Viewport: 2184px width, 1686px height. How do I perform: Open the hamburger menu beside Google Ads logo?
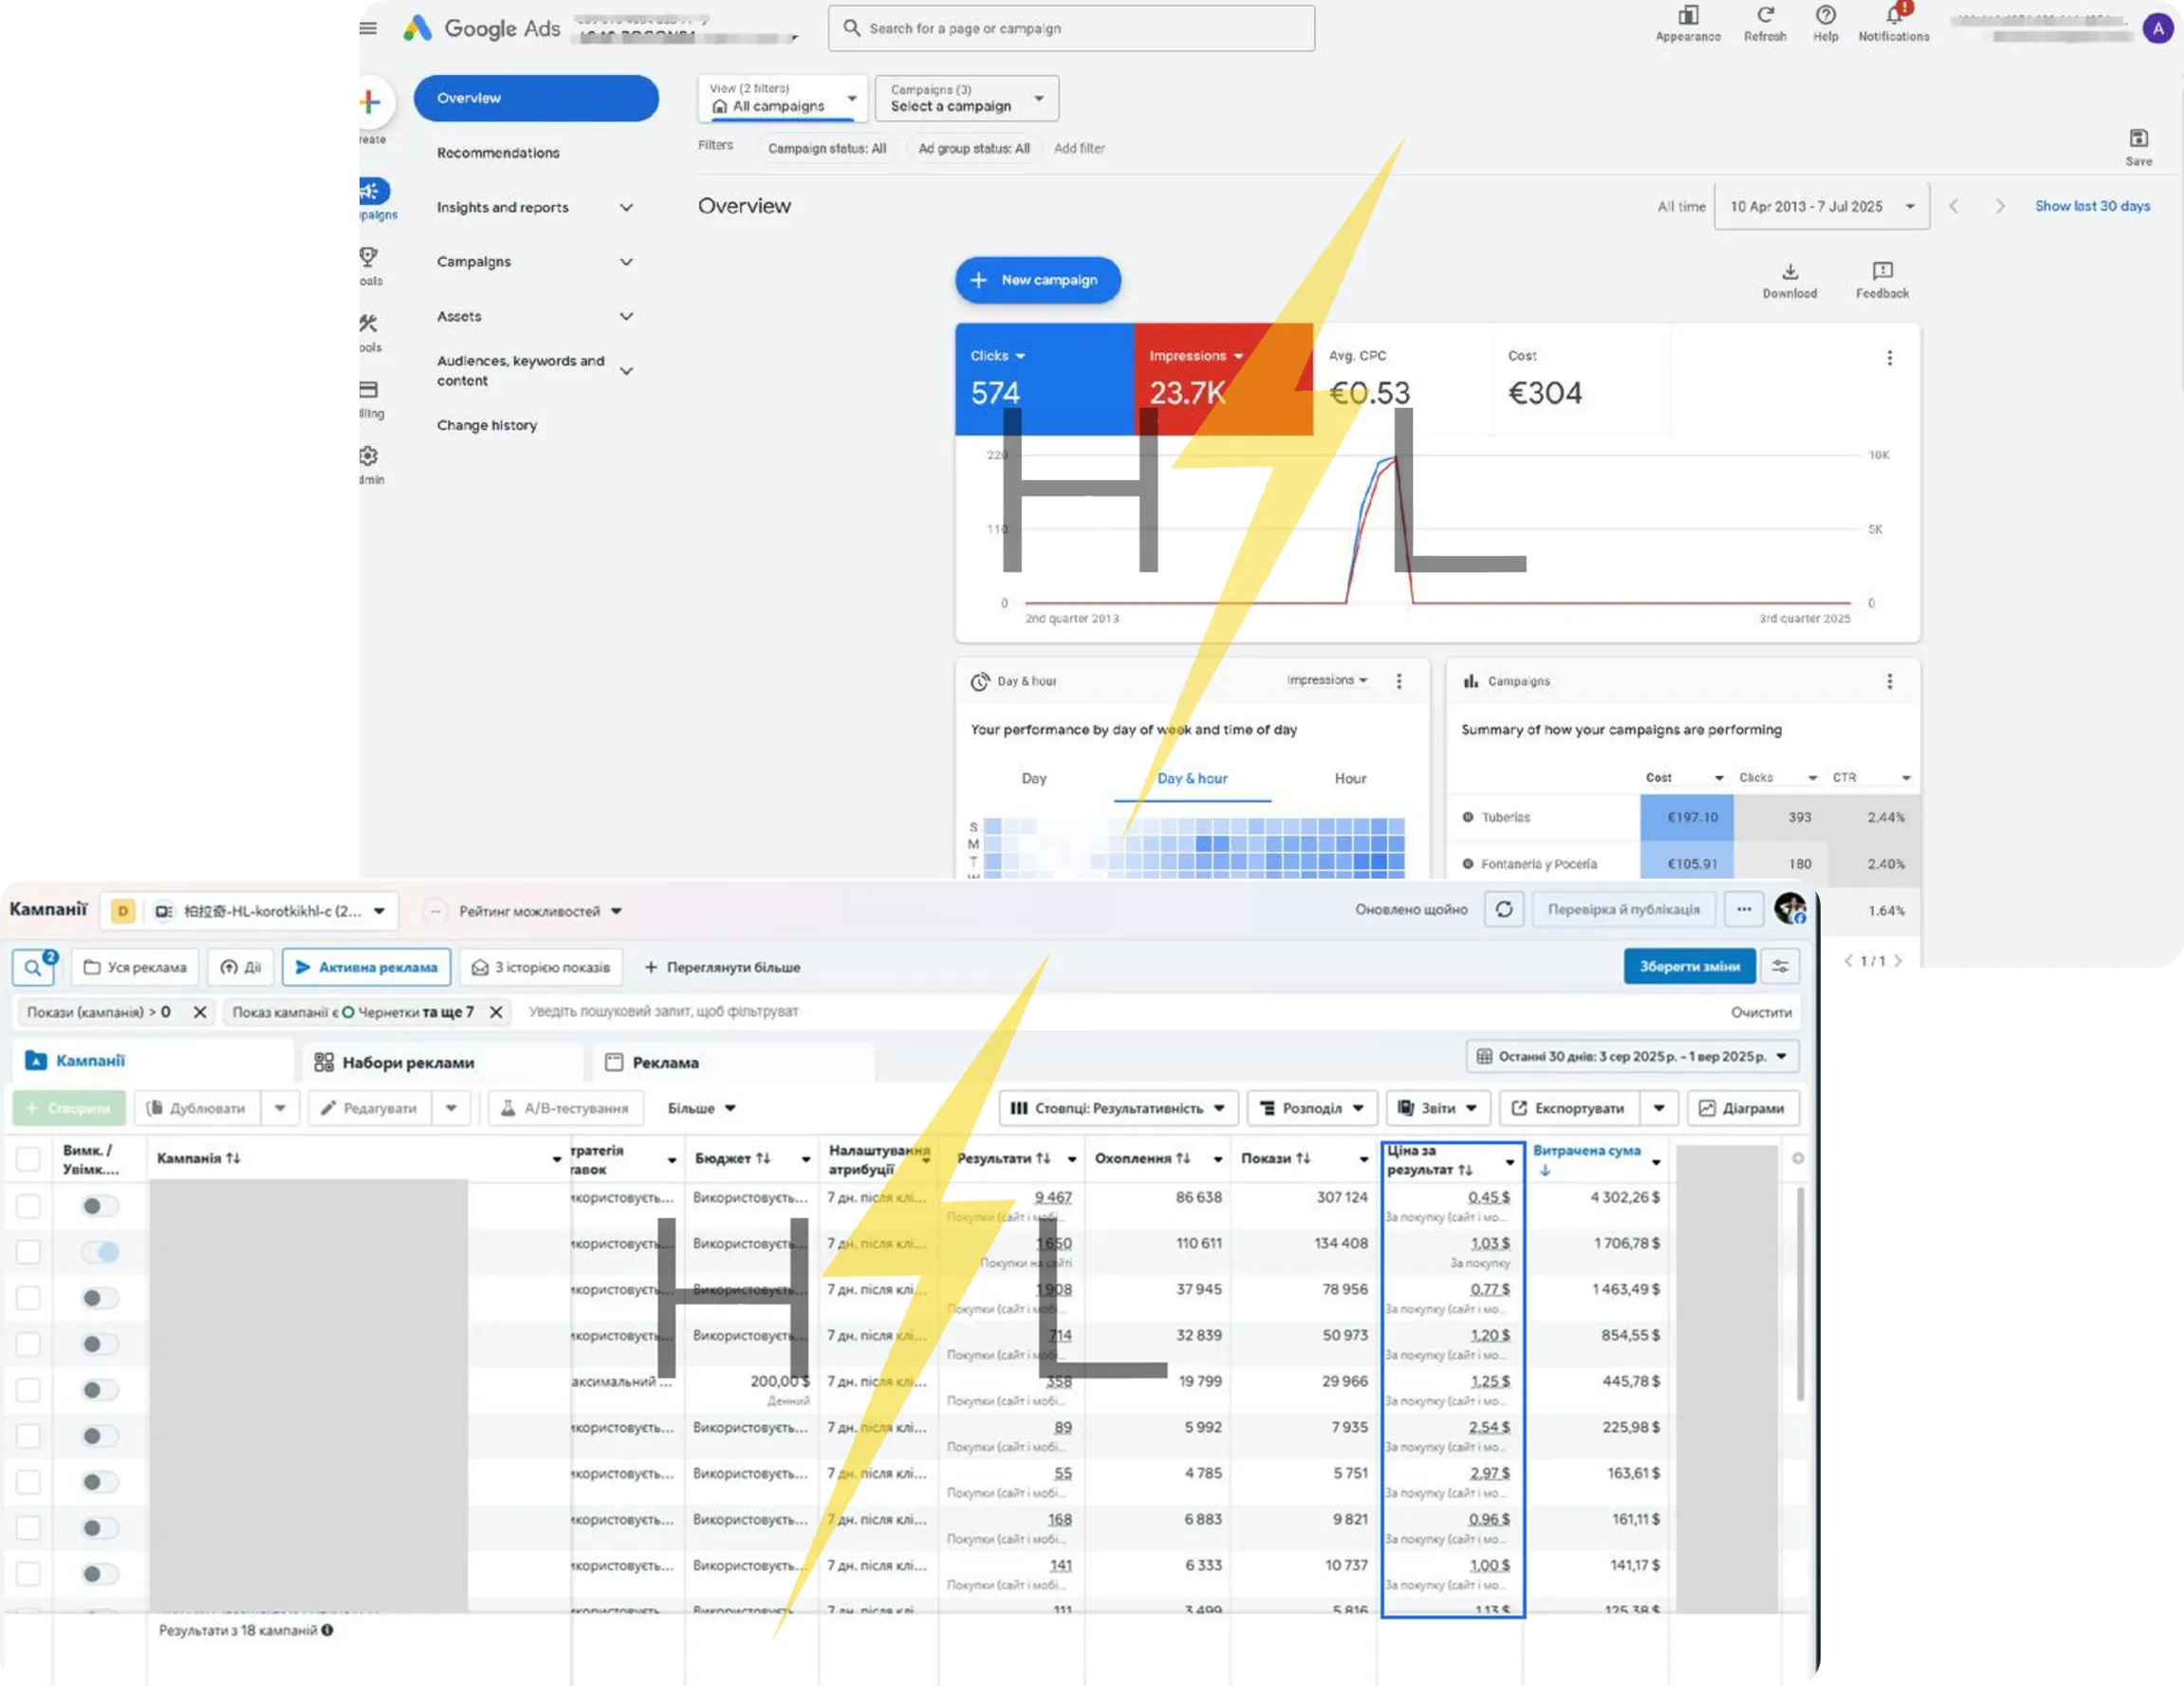click(368, 28)
